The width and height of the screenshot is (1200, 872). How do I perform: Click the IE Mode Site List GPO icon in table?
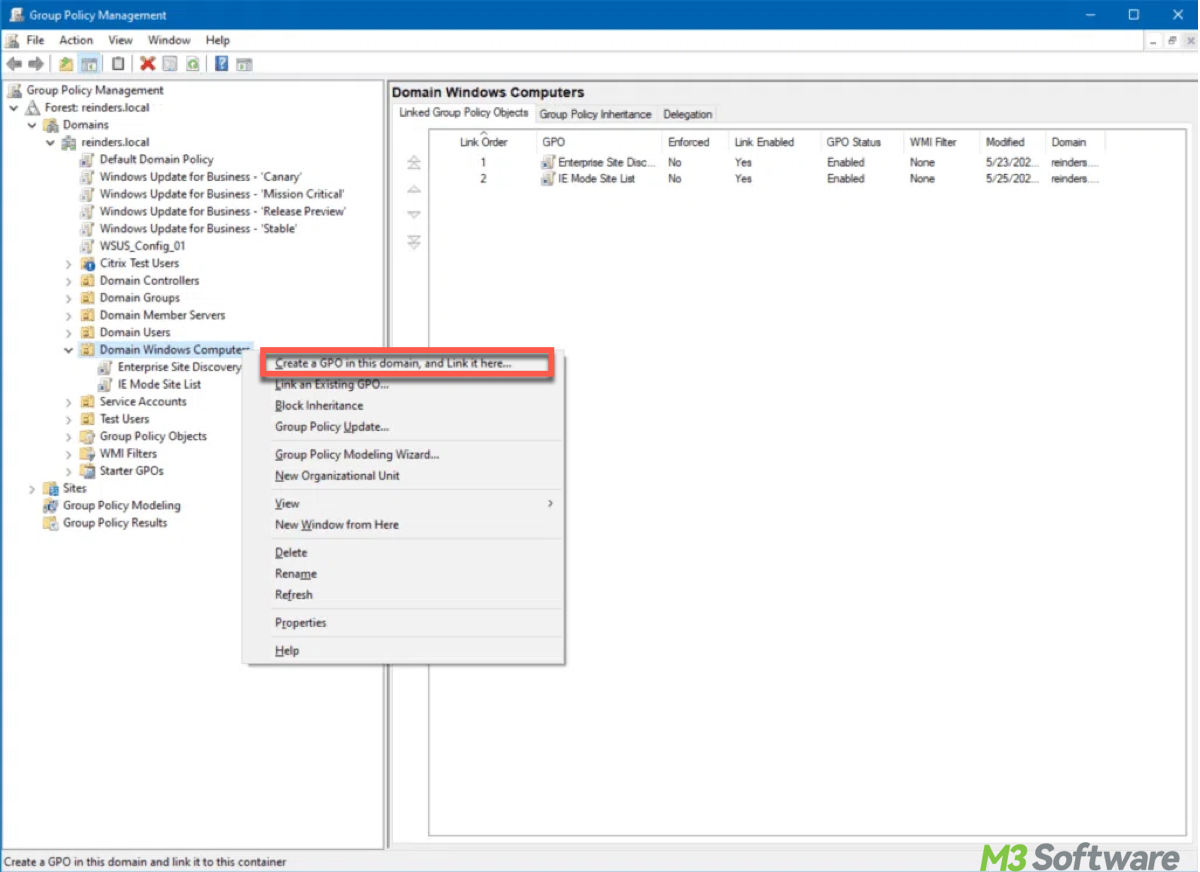coord(548,179)
